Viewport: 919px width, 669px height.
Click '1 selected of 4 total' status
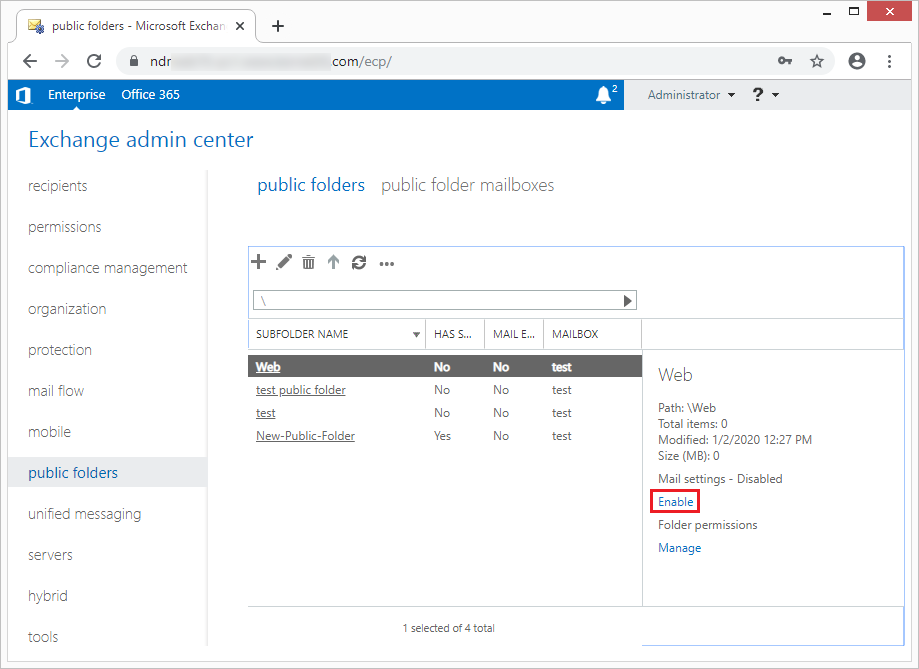[448, 628]
